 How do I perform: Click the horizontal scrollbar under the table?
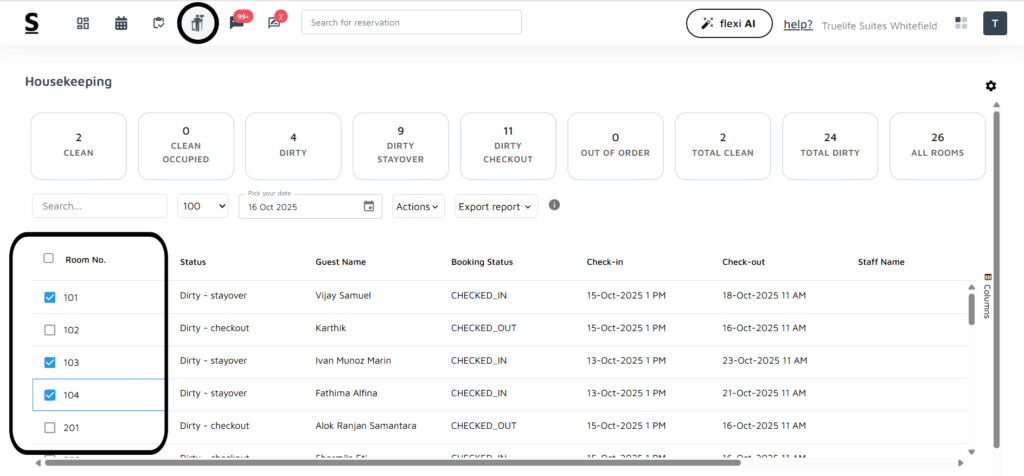390,463
